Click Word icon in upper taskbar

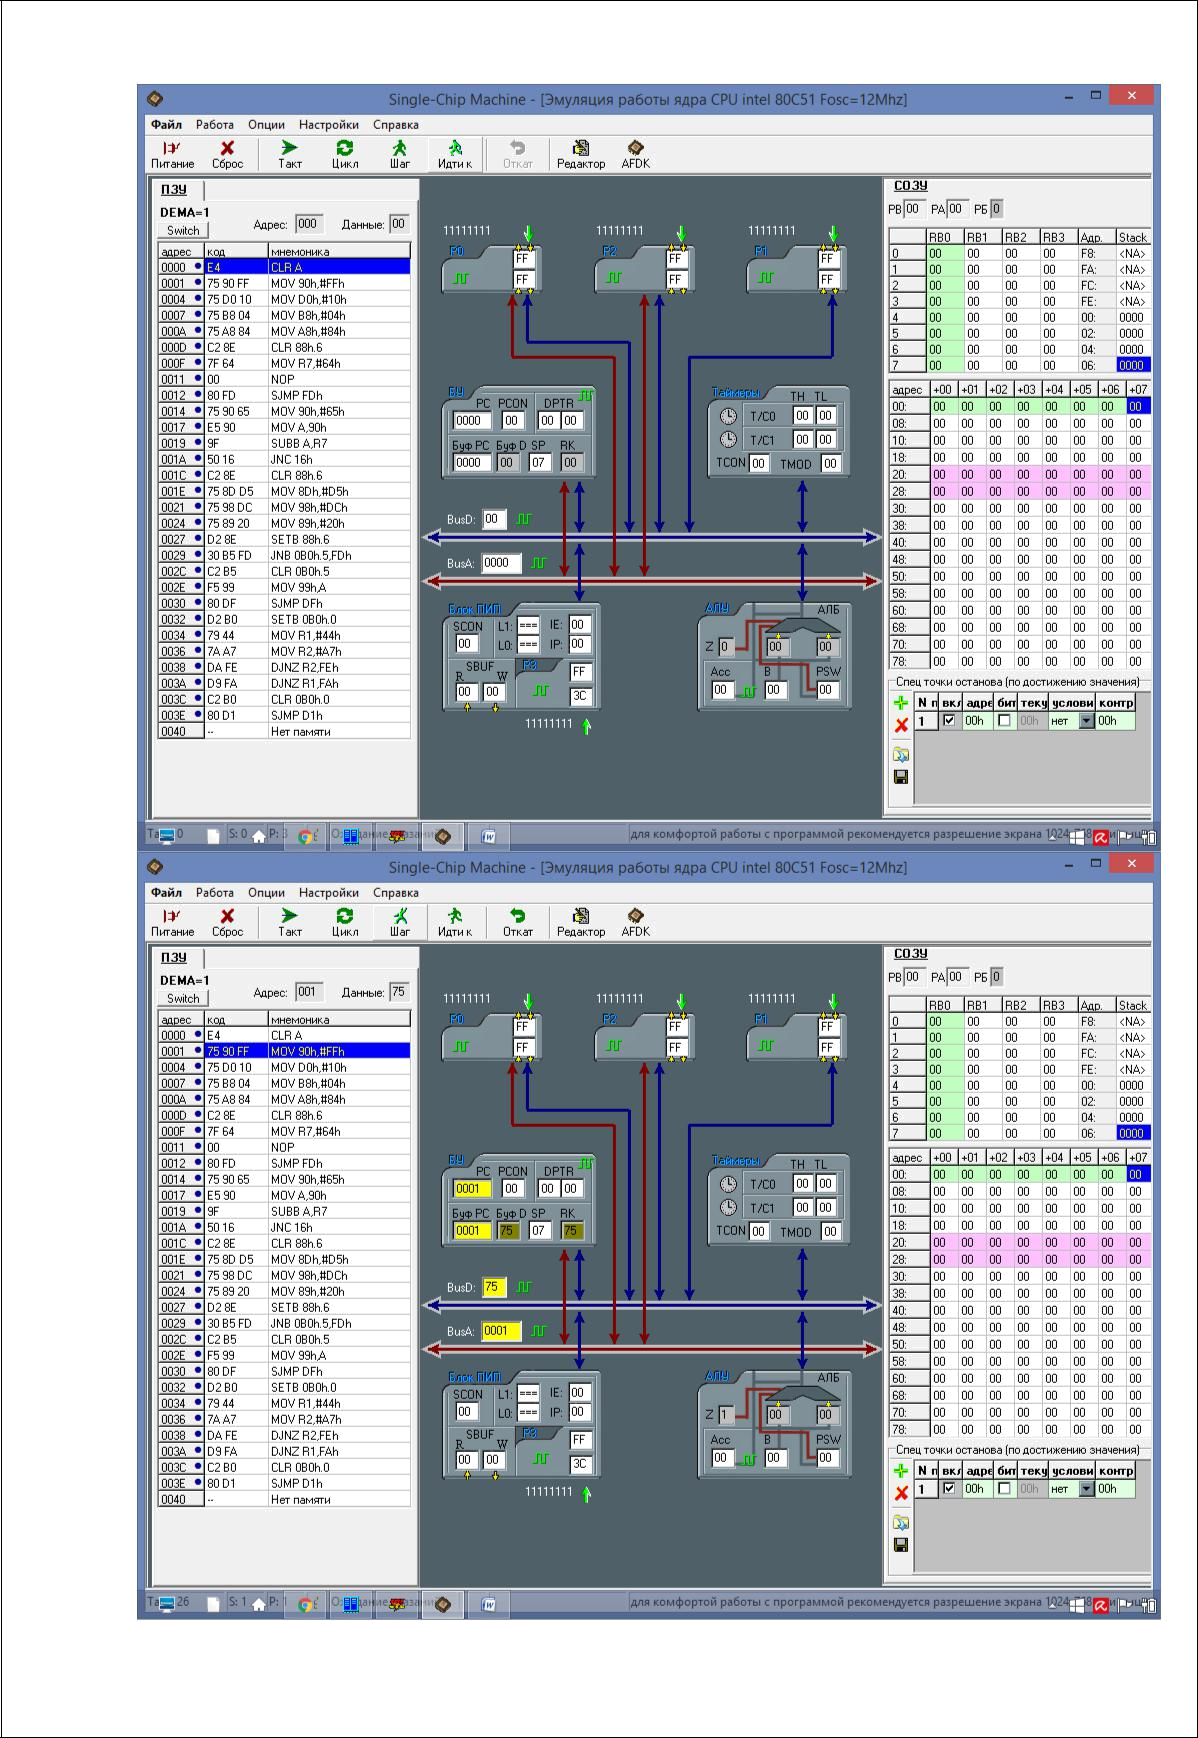(490, 836)
